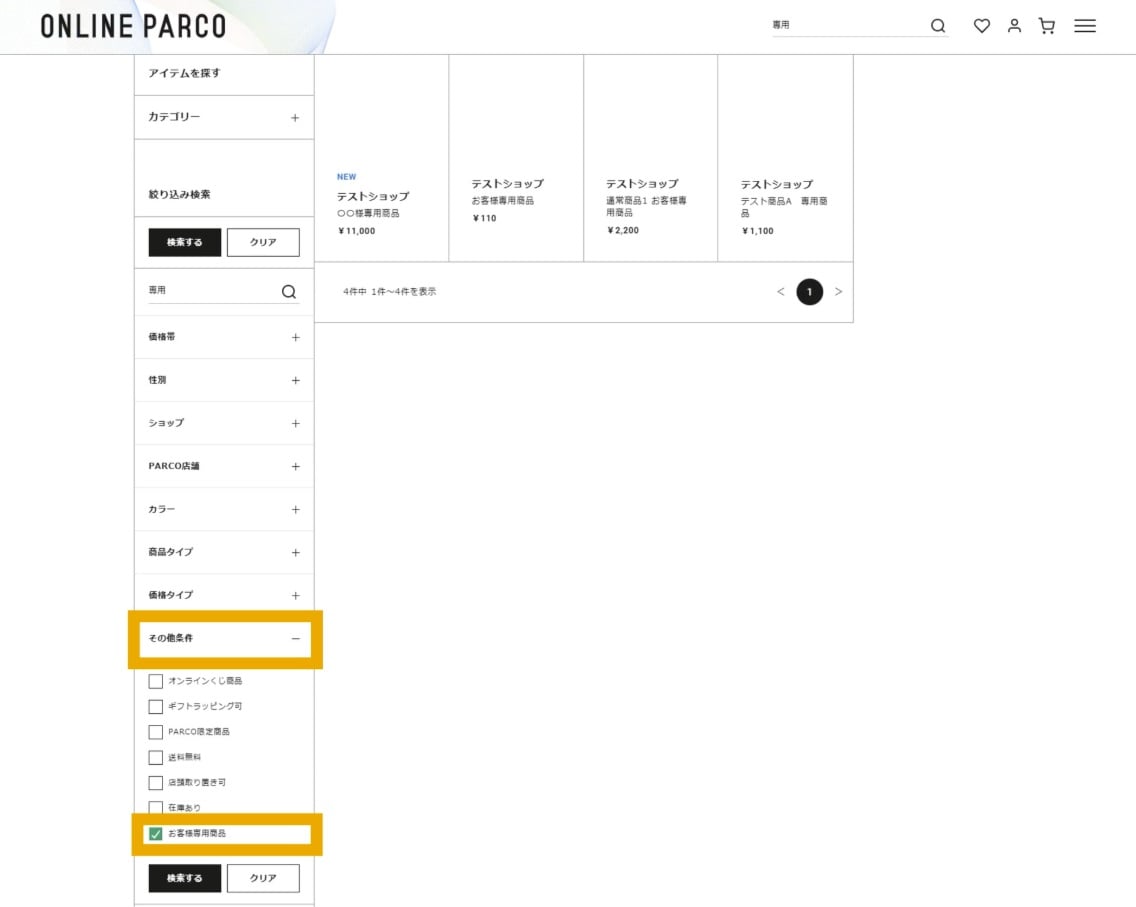Expand the 価格帯 filter

[295, 338]
